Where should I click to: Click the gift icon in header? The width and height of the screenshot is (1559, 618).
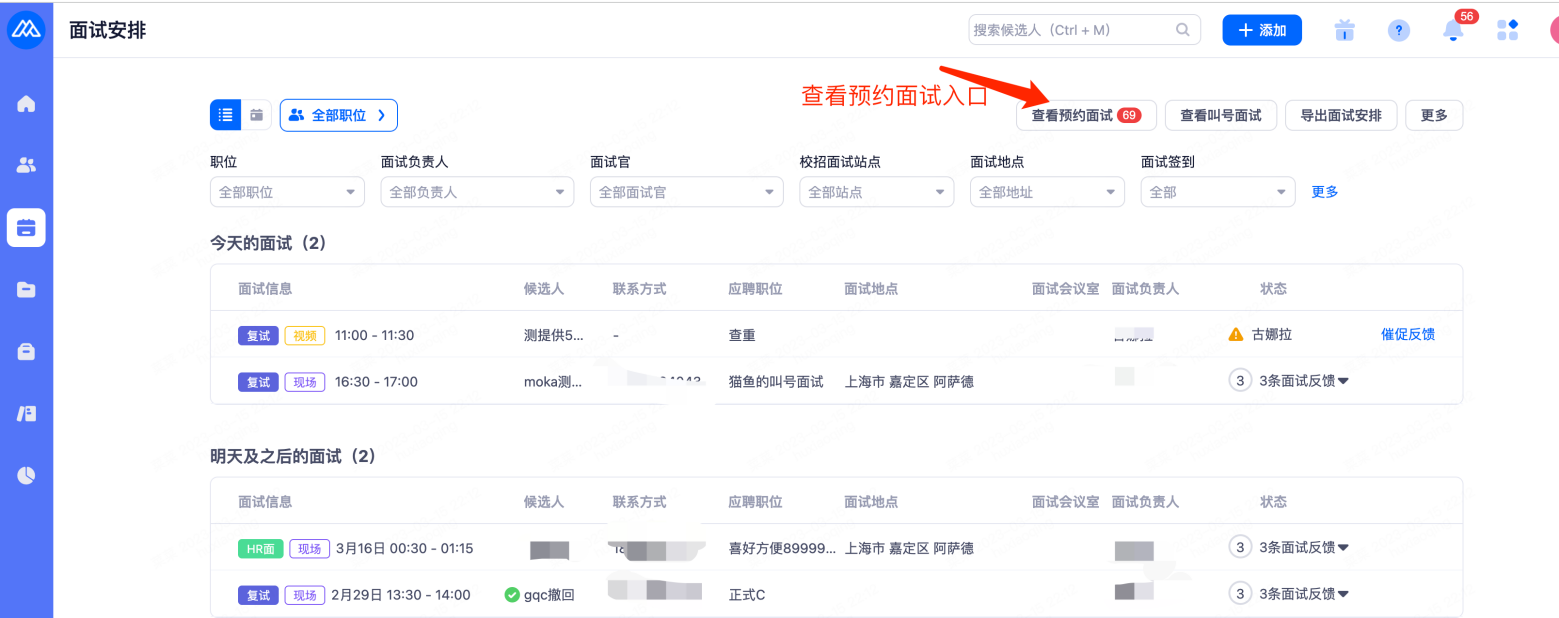click(1345, 30)
